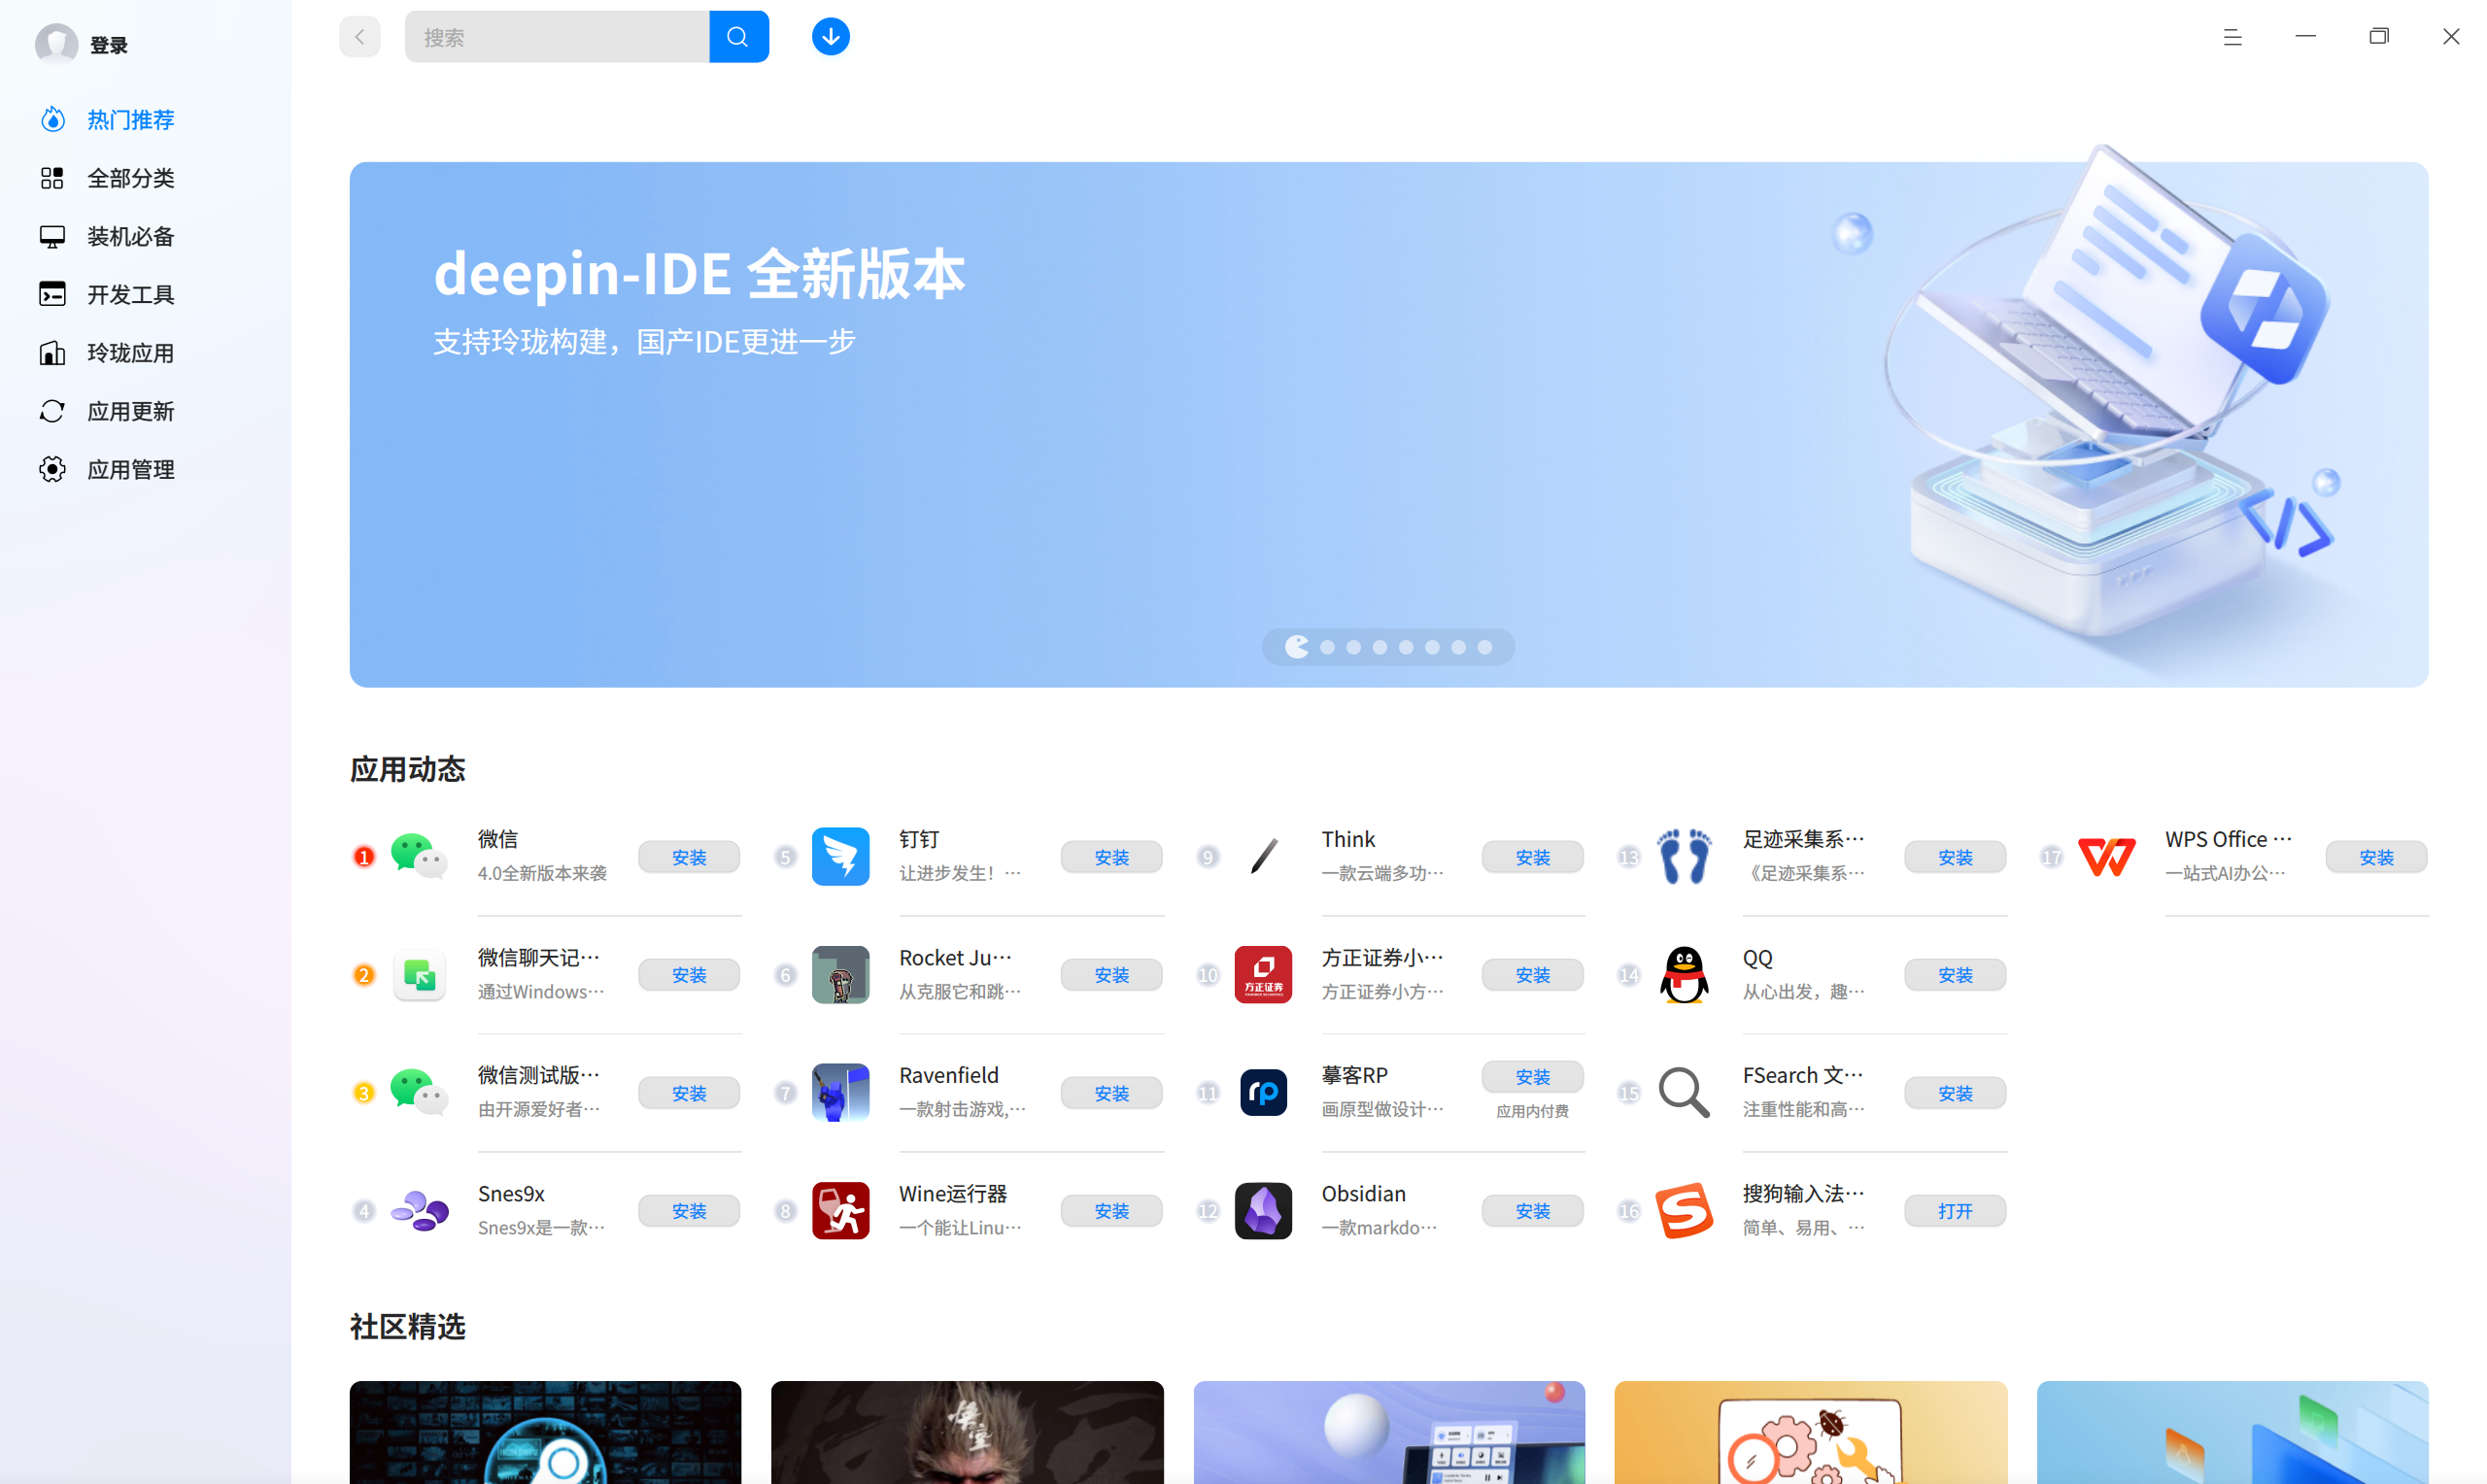
Task: Click the 微信聊天记… app name
Action: tap(538, 958)
